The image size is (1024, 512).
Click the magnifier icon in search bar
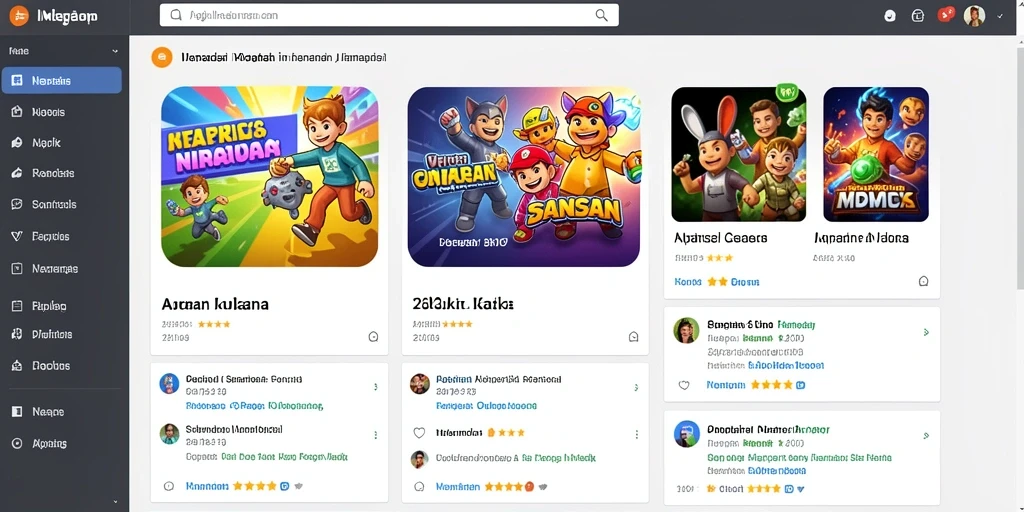(601, 15)
